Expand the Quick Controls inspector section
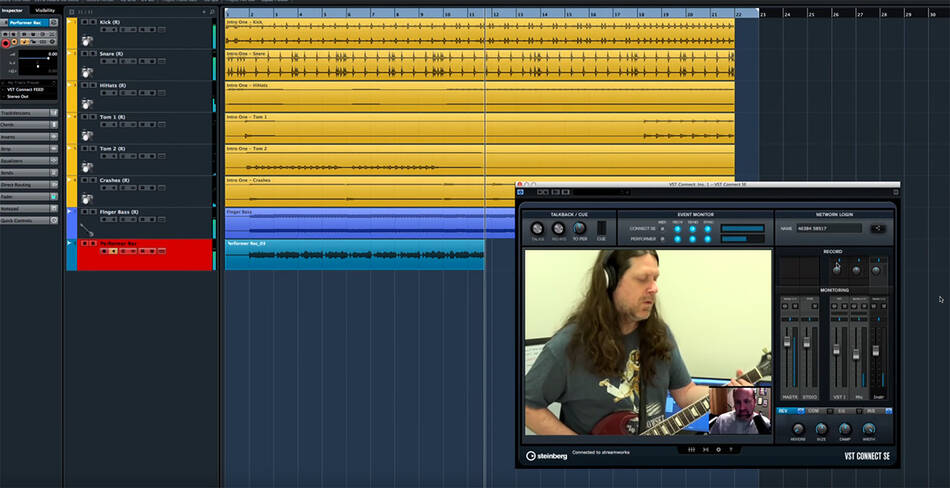The height and width of the screenshot is (488, 950). [x=28, y=220]
